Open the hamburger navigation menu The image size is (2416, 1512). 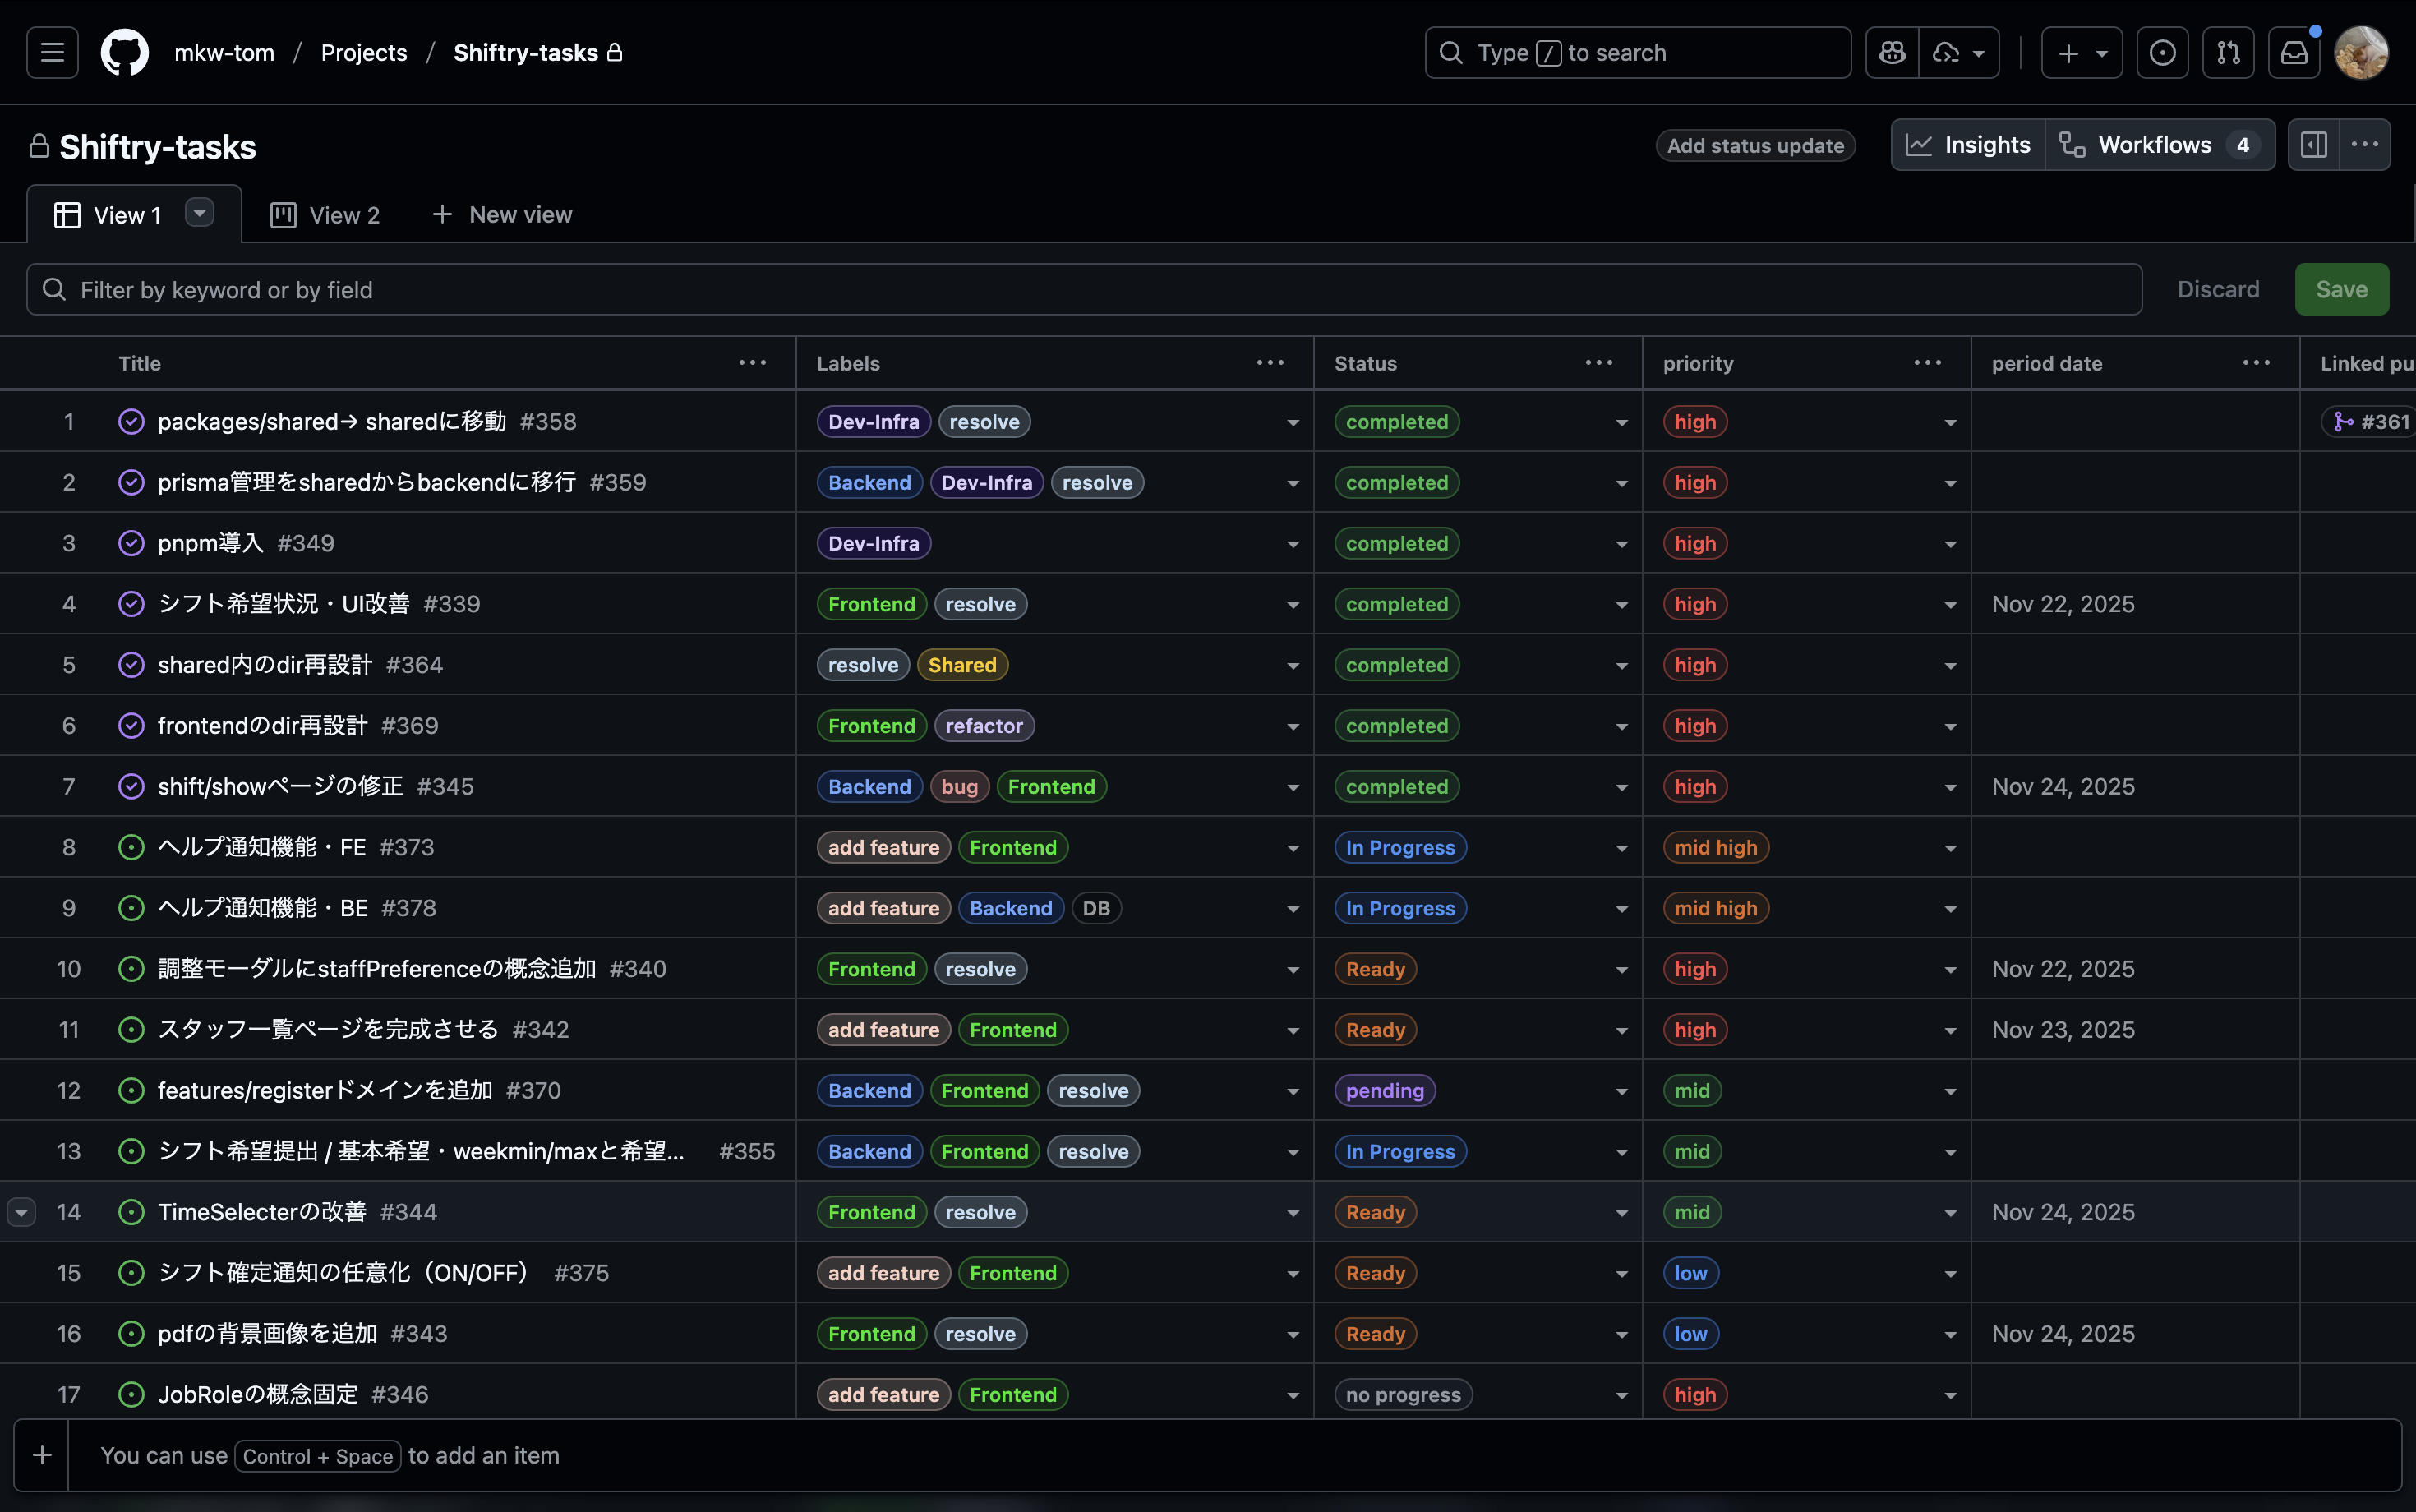coord(52,53)
